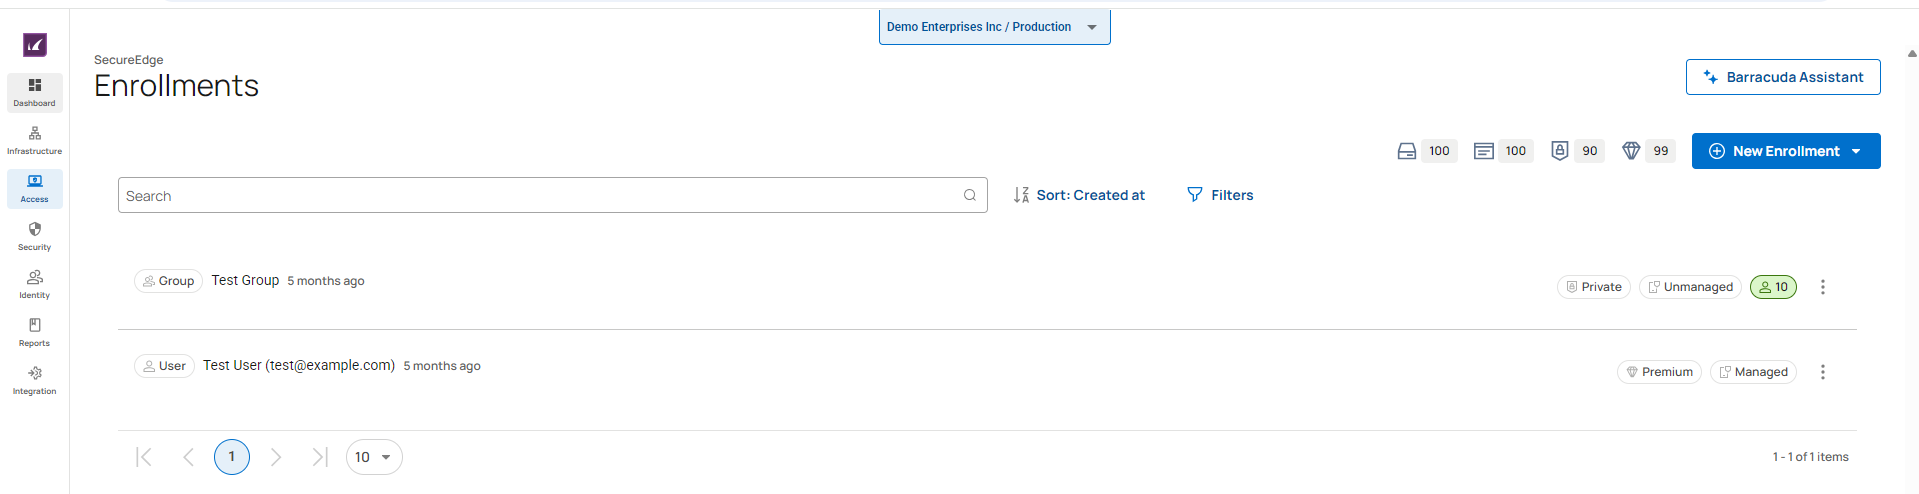Click inside the Search field
Image resolution: width=1919 pixels, height=494 pixels.
point(540,196)
